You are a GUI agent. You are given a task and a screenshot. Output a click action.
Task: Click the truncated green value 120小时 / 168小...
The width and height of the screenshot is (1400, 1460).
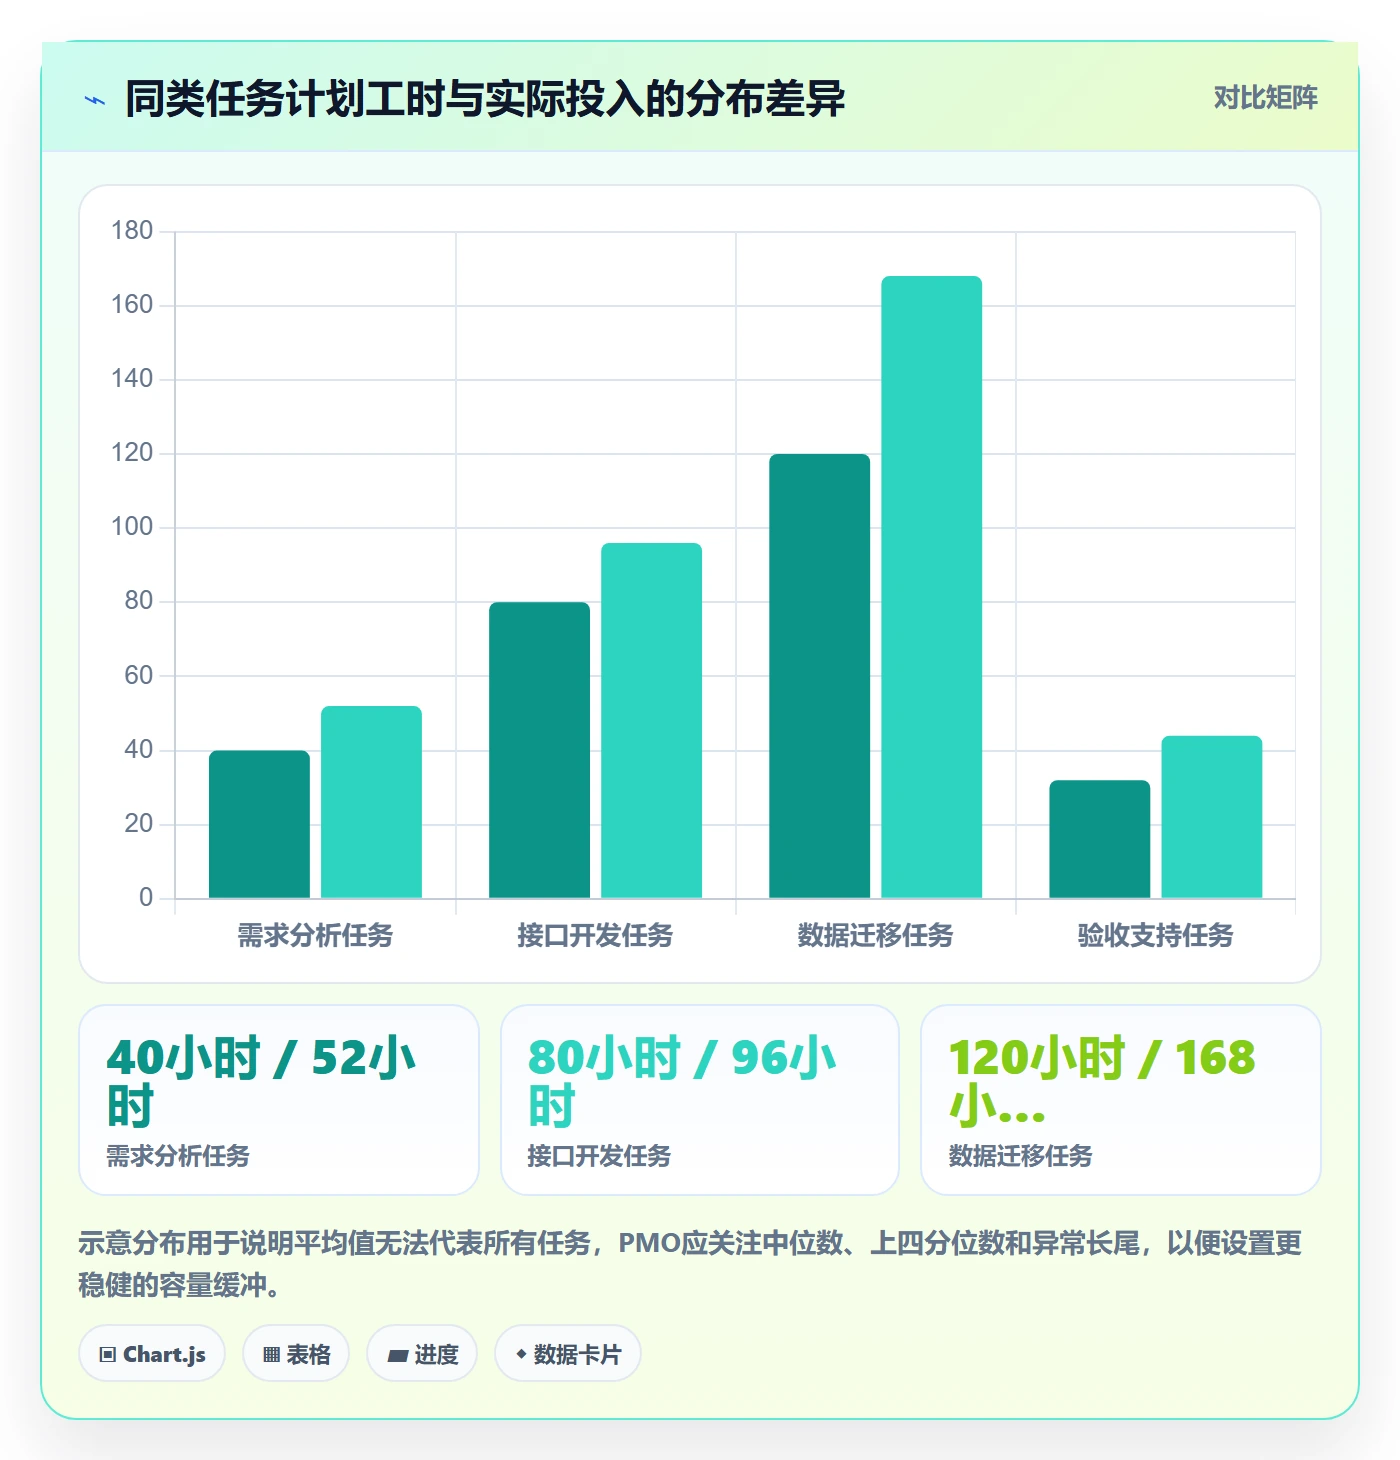(1102, 1081)
